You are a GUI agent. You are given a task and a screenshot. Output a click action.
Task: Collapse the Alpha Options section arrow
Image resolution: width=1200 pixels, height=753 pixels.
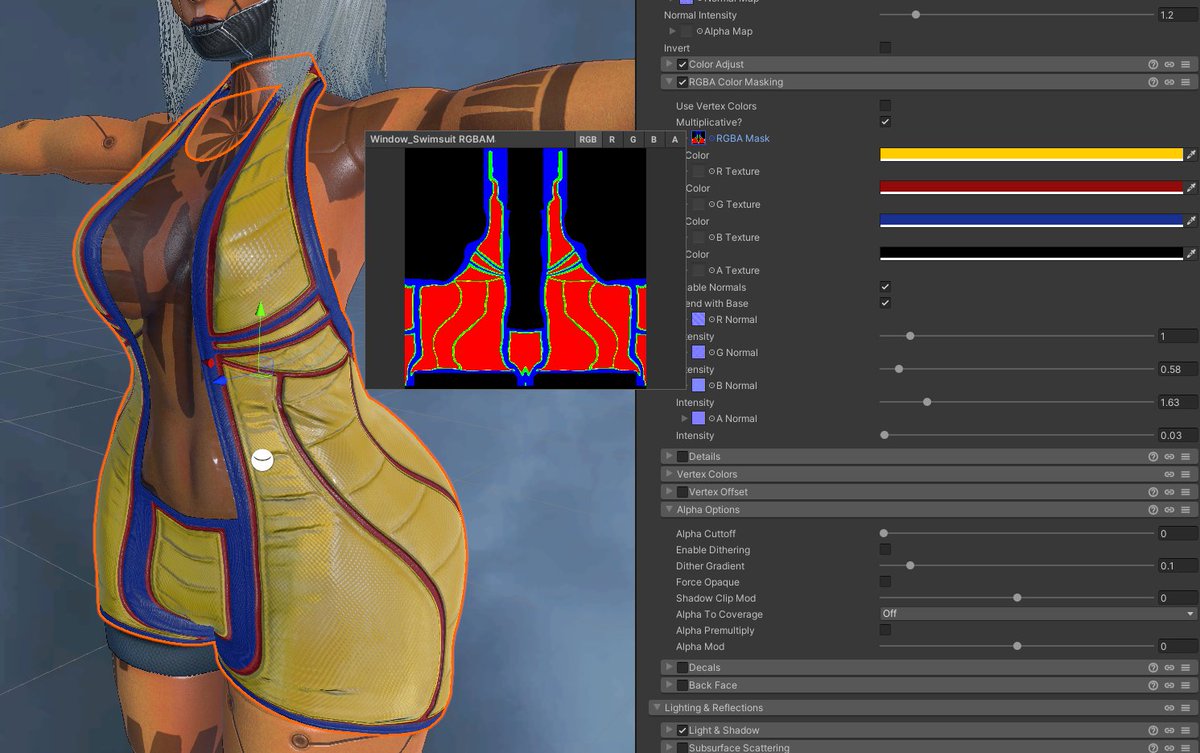669,510
